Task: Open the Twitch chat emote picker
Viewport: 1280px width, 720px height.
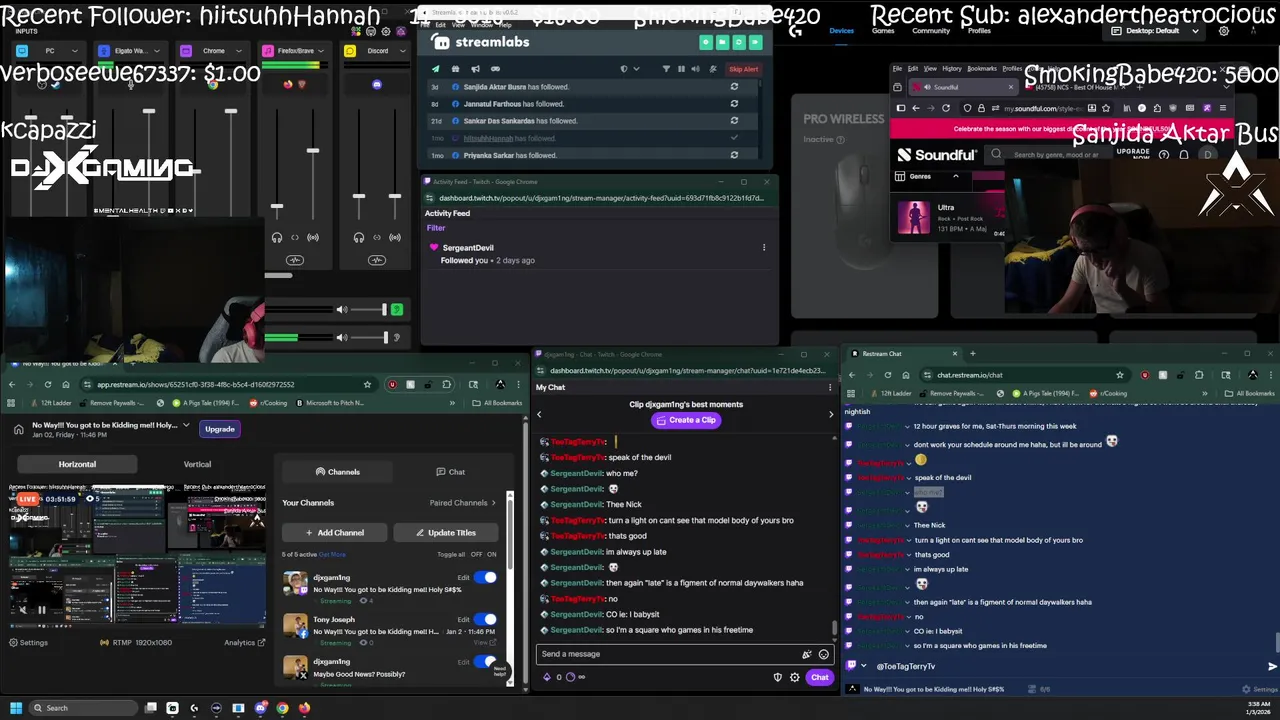Action: 824,654
